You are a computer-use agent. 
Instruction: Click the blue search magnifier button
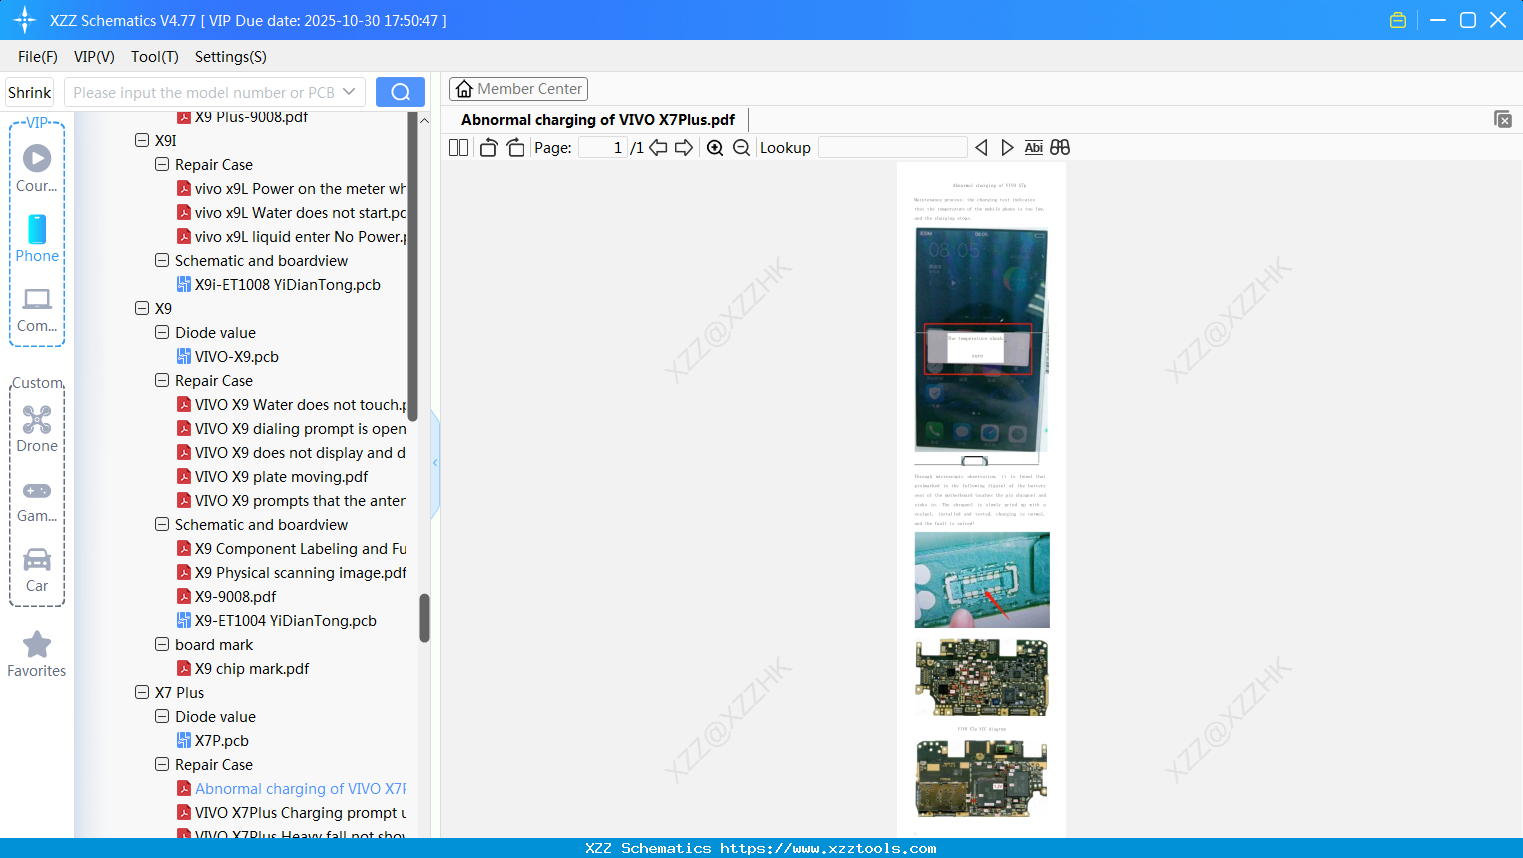coord(400,92)
